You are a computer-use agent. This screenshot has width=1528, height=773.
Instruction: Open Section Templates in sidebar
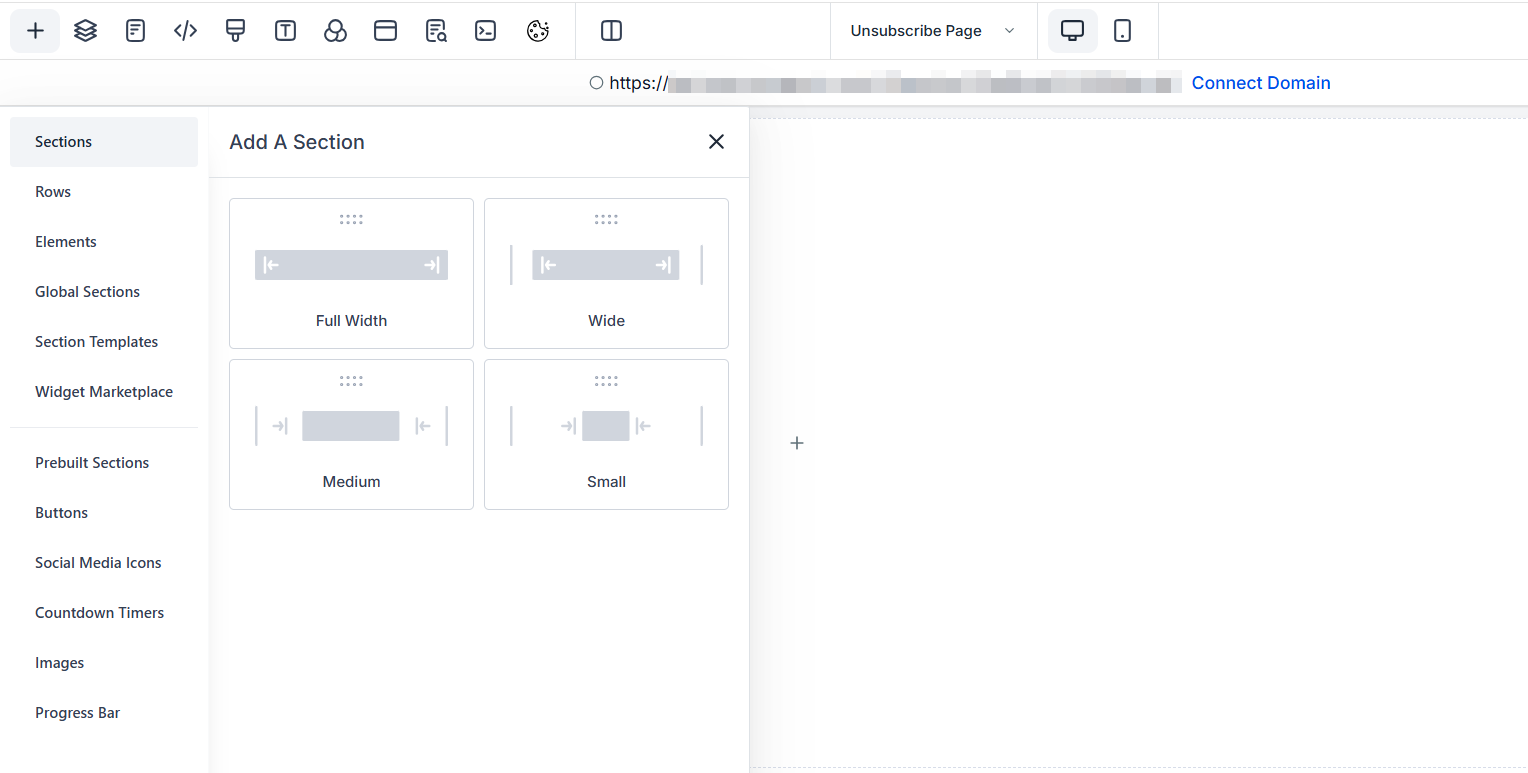pyautogui.click(x=104, y=342)
